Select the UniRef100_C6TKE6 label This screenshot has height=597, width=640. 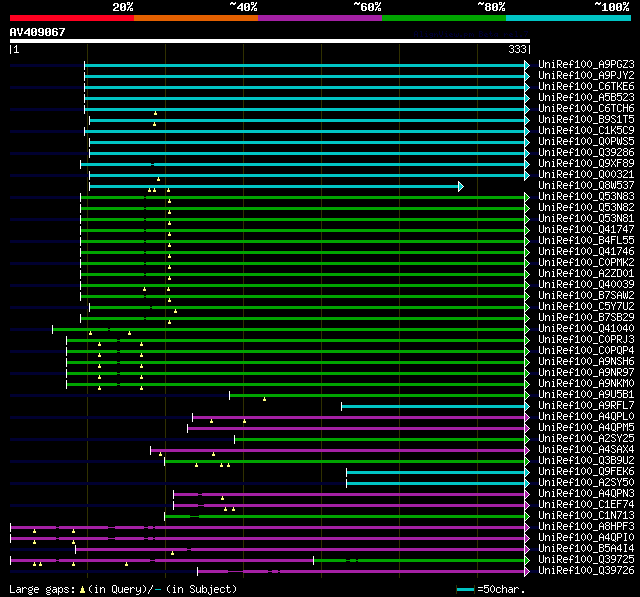586,87
